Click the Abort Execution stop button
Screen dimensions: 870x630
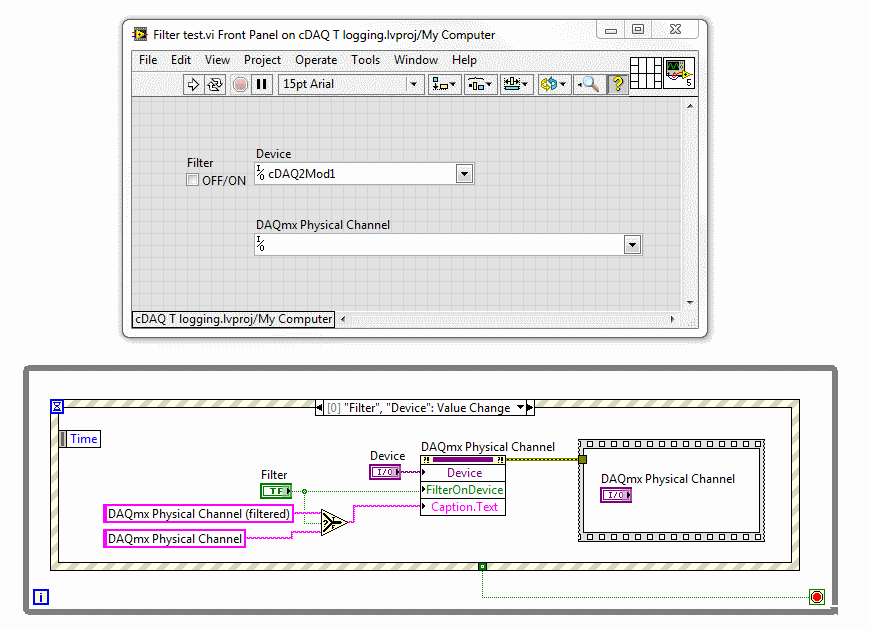coord(240,84)
